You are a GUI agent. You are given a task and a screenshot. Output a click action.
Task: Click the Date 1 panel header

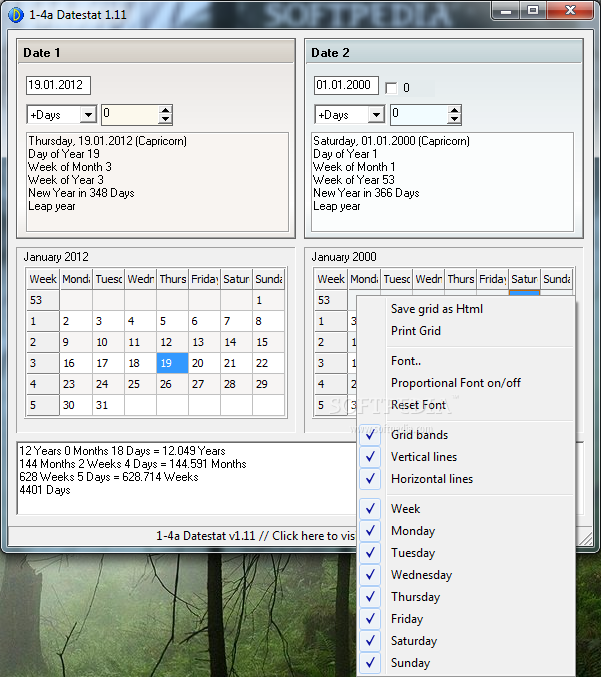(x=155, y=53)
